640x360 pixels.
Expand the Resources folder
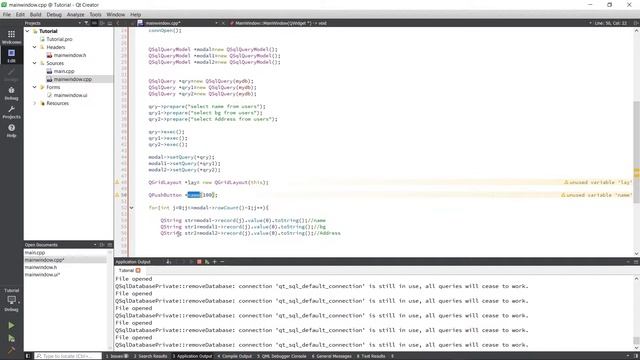tap(35, 103)
